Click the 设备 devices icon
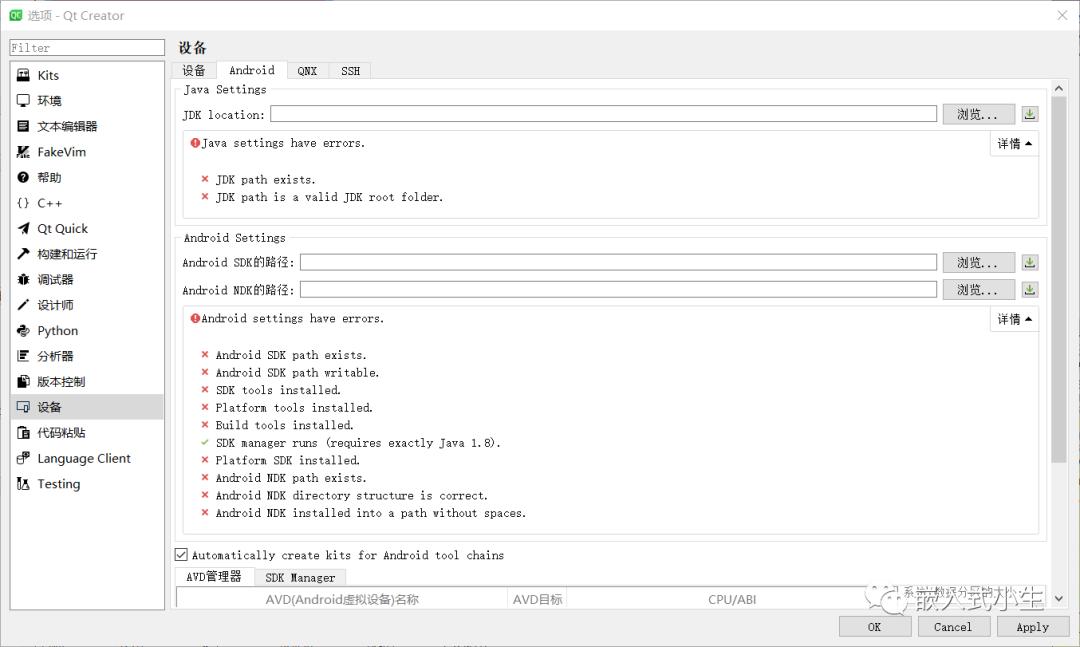Image resolution: width=1080 pixels, height=647 pixels. [23, 407]
